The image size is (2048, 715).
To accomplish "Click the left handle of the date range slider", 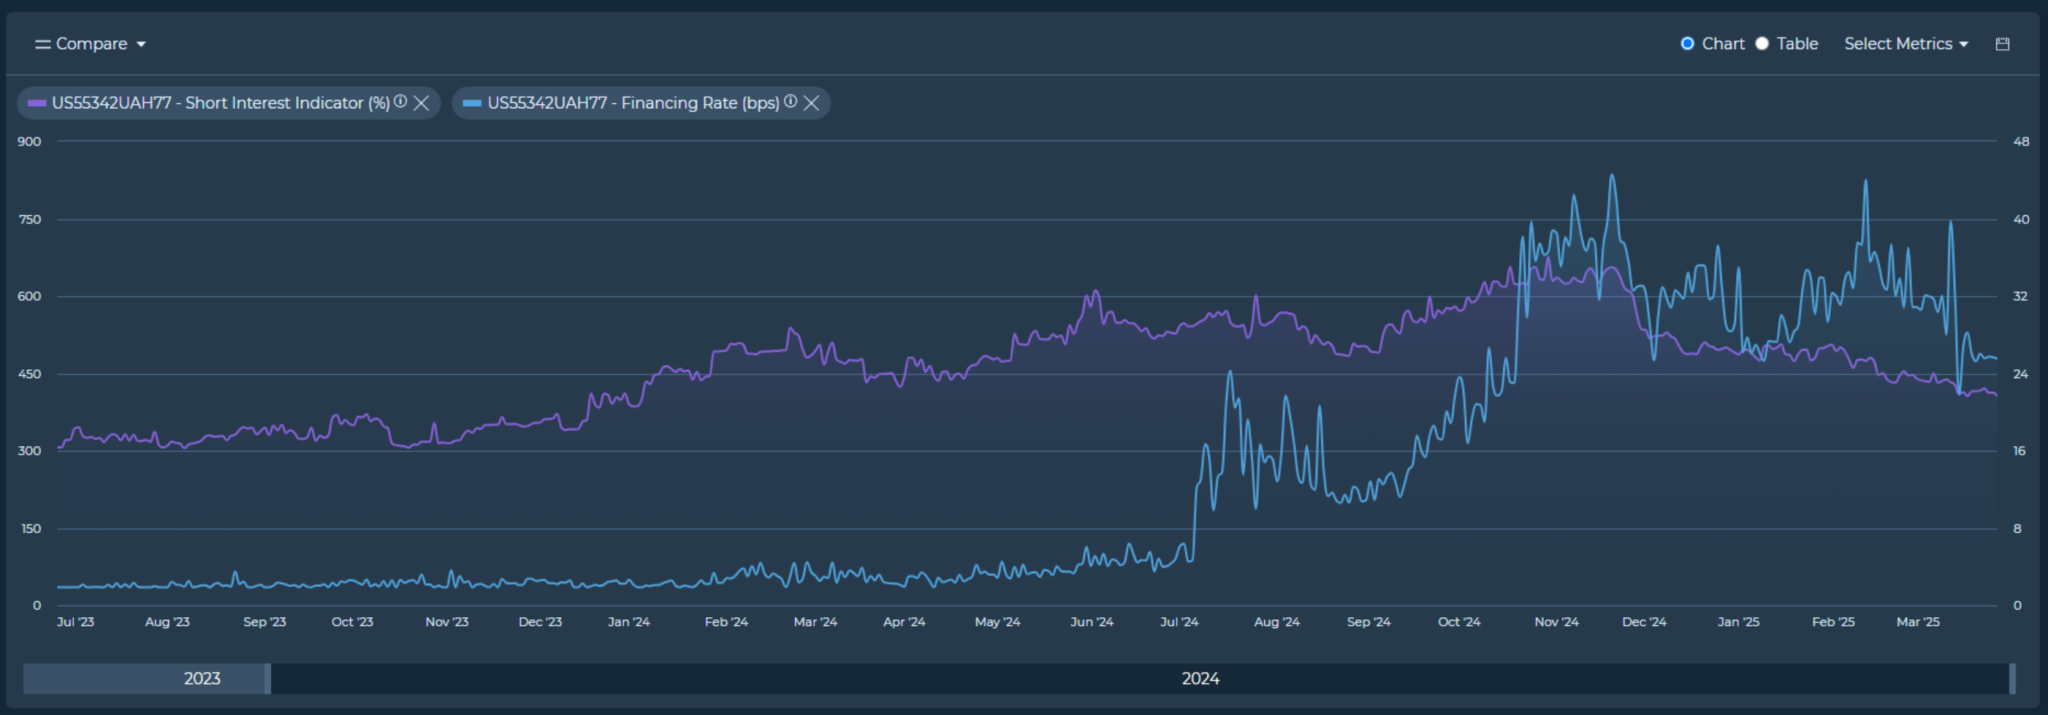I will (x=268, y=678).
